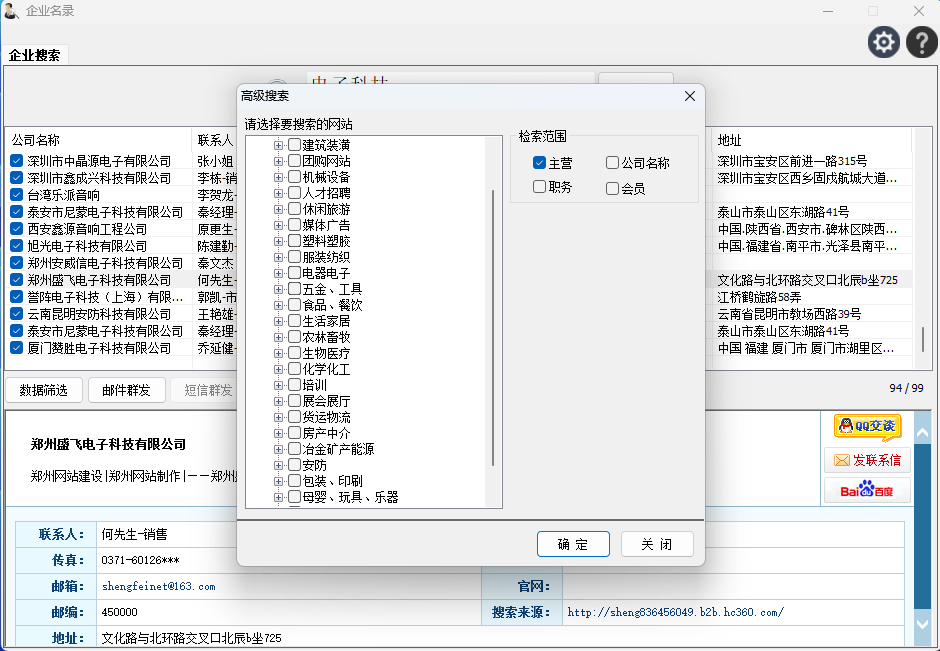Click the QQ交谈 chat icon
940x651 pixels.
pyautogui.click(x=867, y=426)
